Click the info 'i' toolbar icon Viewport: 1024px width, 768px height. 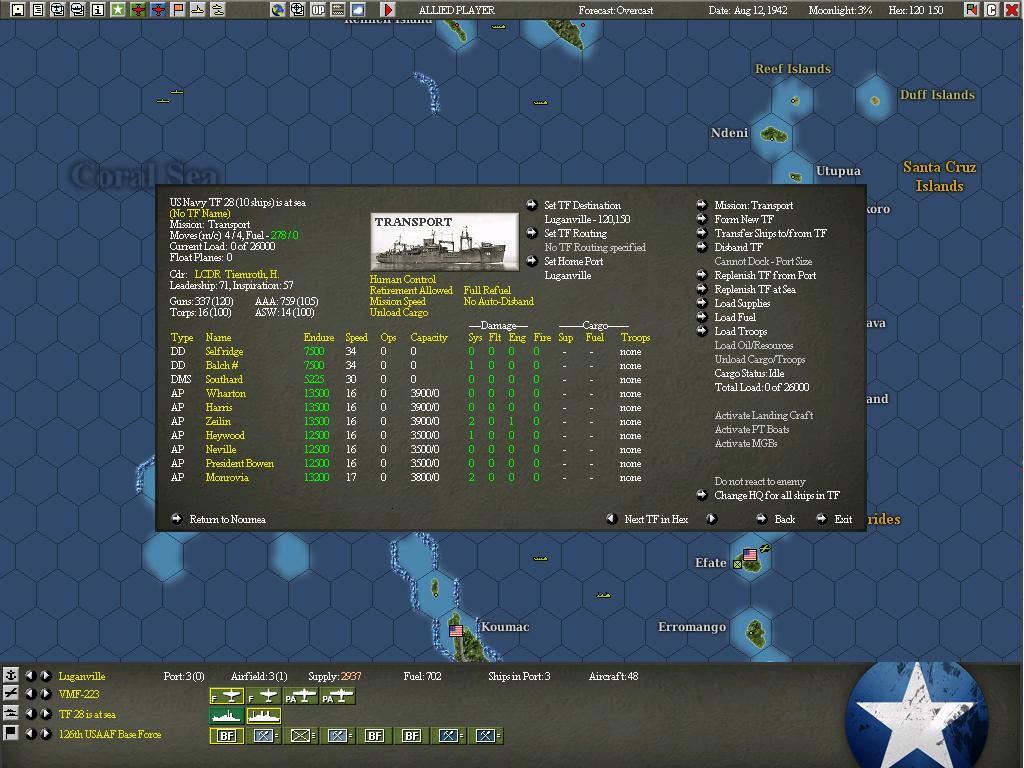97,10
